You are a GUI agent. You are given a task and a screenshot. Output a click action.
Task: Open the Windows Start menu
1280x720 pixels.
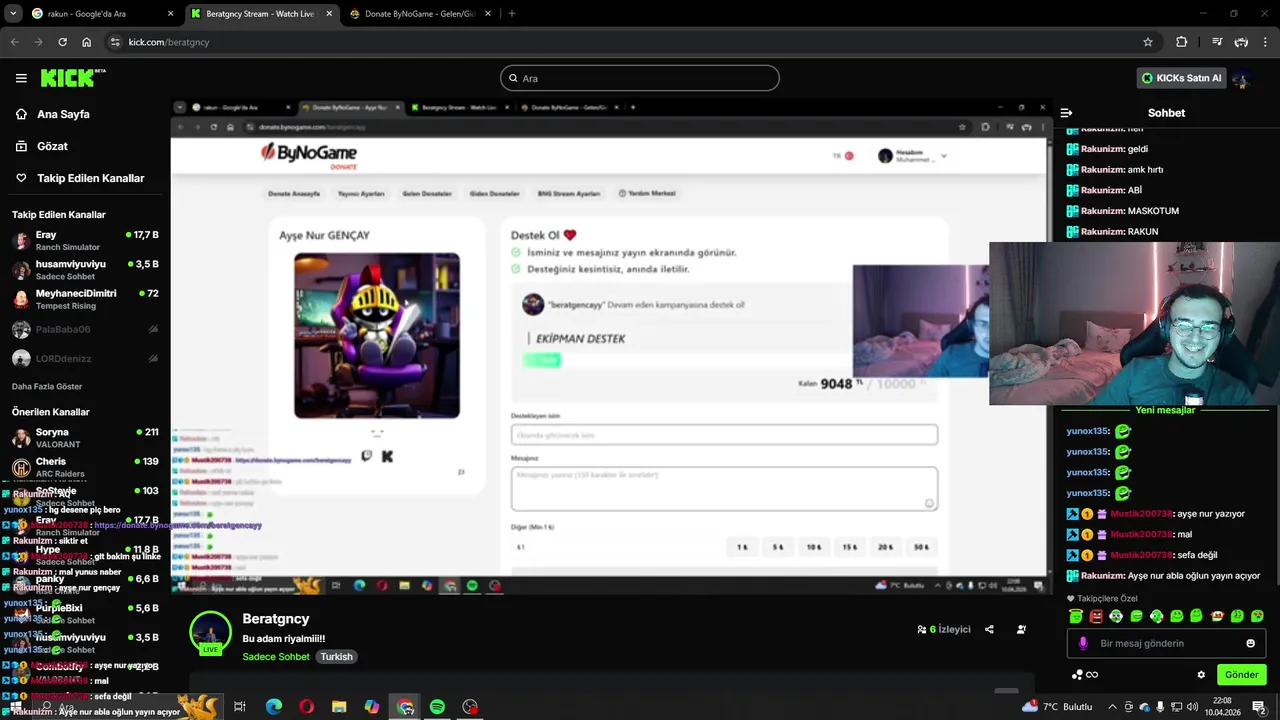pos(15,707)
